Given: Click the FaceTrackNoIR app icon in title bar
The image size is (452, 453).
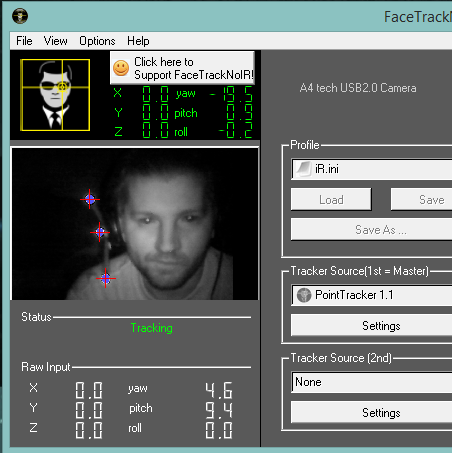Looking at the screenshot, I should tap(20, 16).
